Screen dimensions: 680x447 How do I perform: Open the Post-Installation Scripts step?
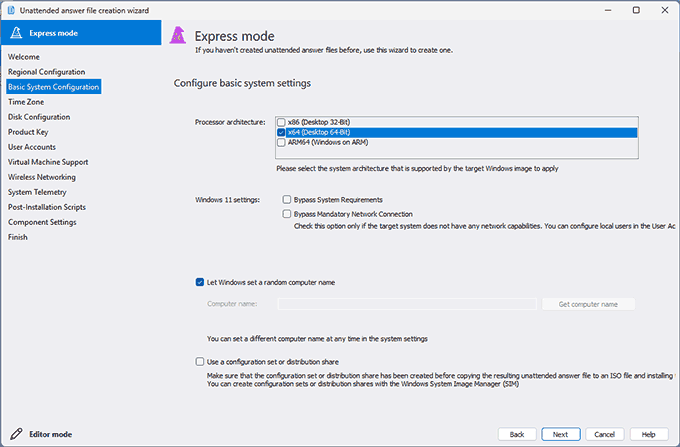click(x=47, y=207)
